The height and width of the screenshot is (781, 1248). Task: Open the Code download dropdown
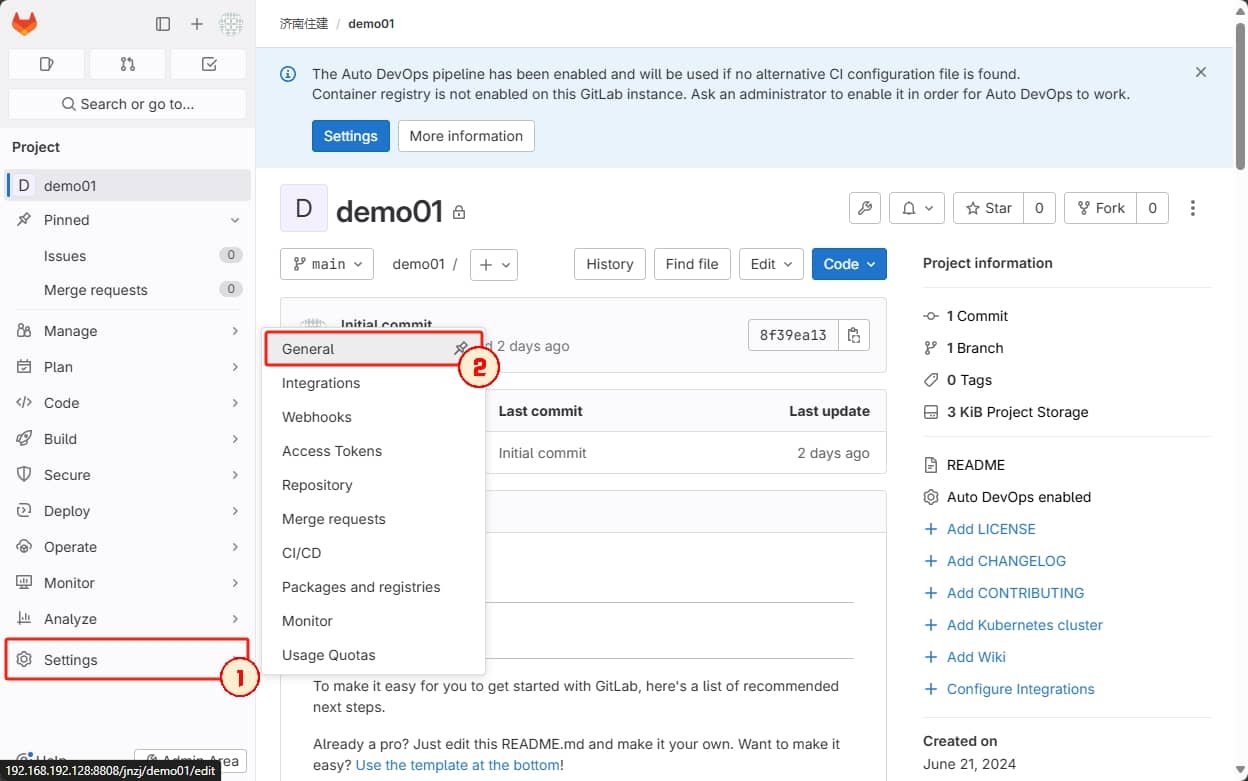848,263
